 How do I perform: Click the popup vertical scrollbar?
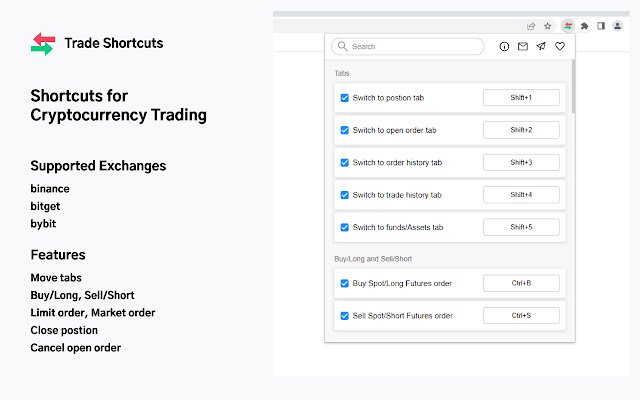click(x=573, y=87)
